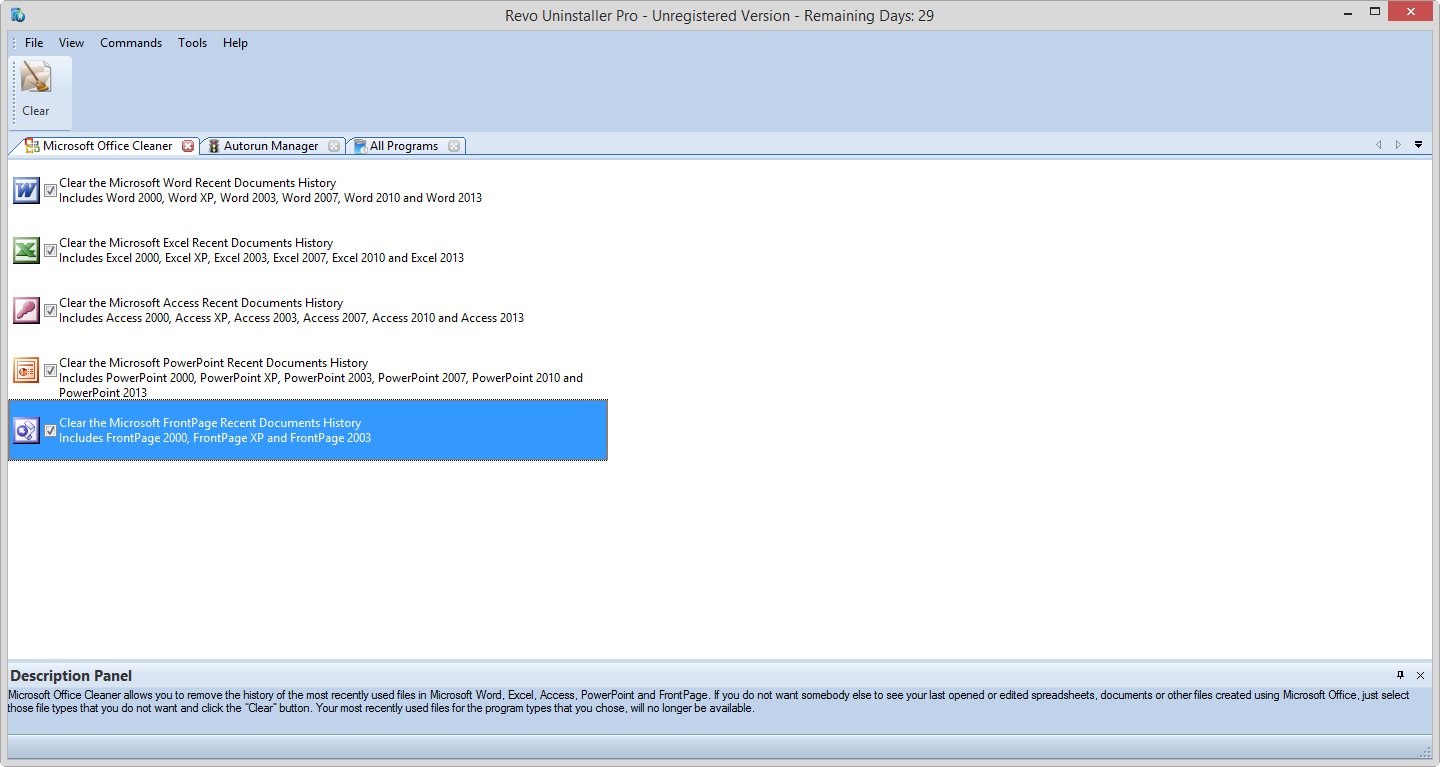Click the Microsoft FrontPage icon
The width and height of the screenshot is (1440, 767).
26,430
